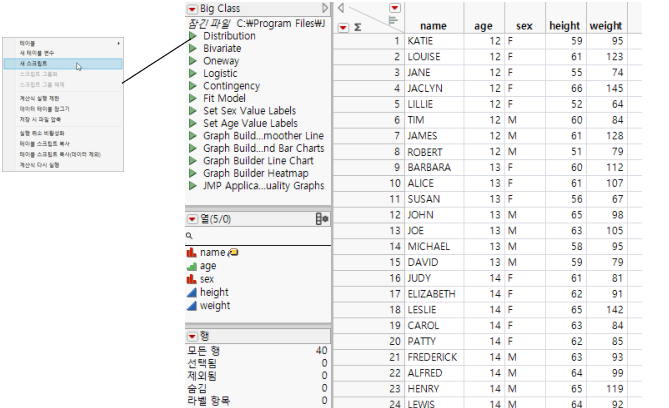This screenshot has width=669, height=408.
Task: Run the Oneway script with its green triangle
Action: pos(193,61)
